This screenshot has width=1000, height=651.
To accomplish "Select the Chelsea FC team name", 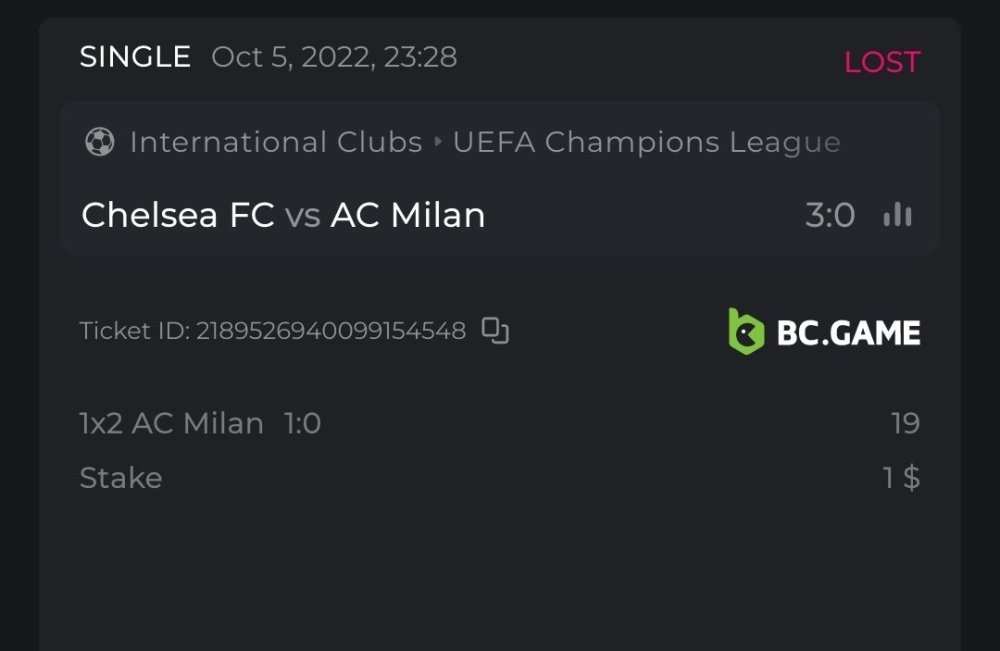I will [178, 215].
